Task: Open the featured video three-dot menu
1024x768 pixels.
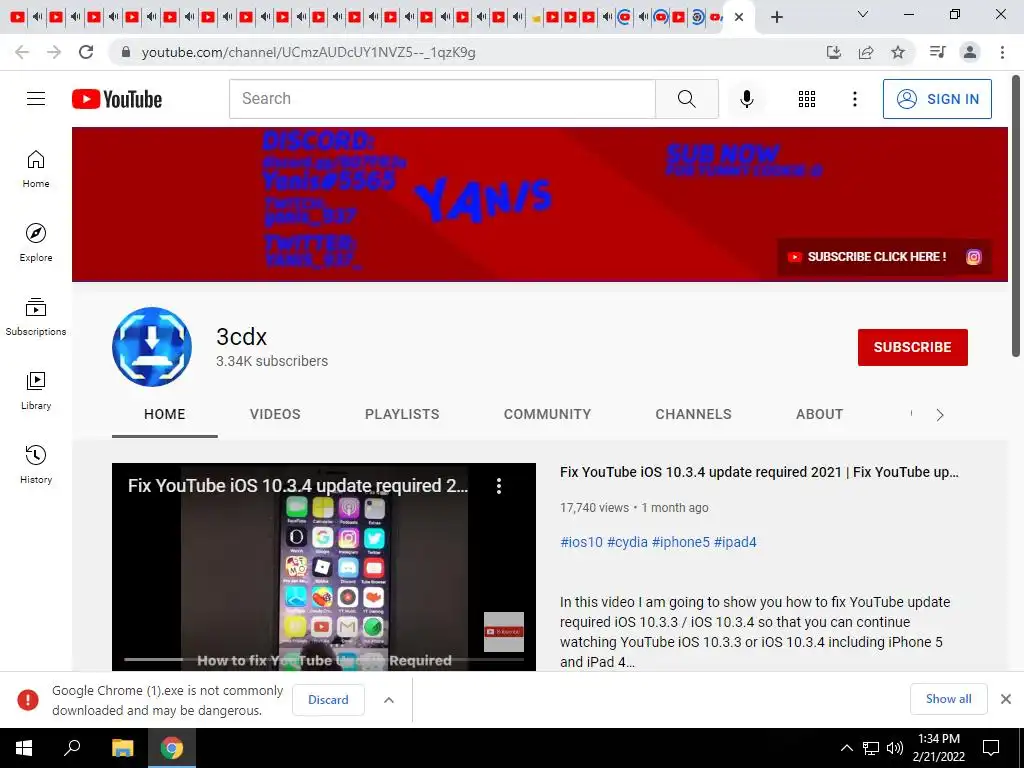Action: (x=499, y=485)
